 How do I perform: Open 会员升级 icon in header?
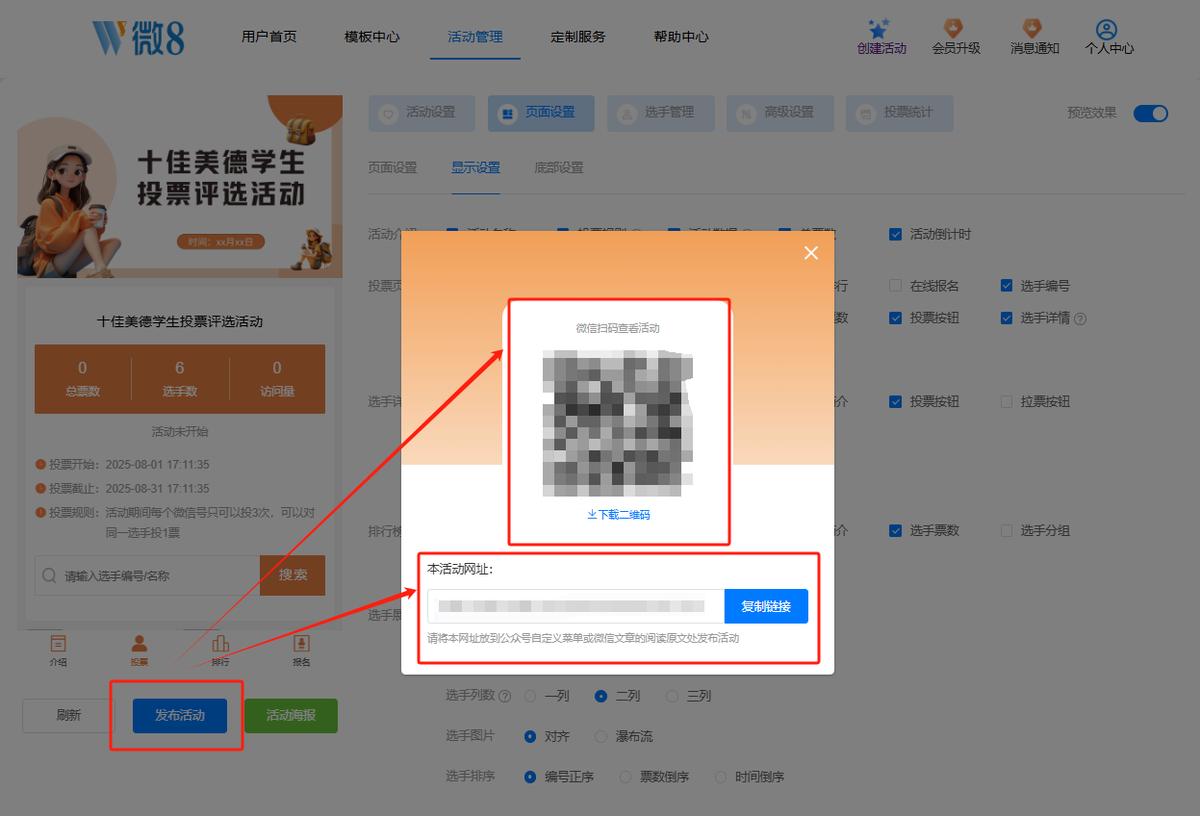954,28
